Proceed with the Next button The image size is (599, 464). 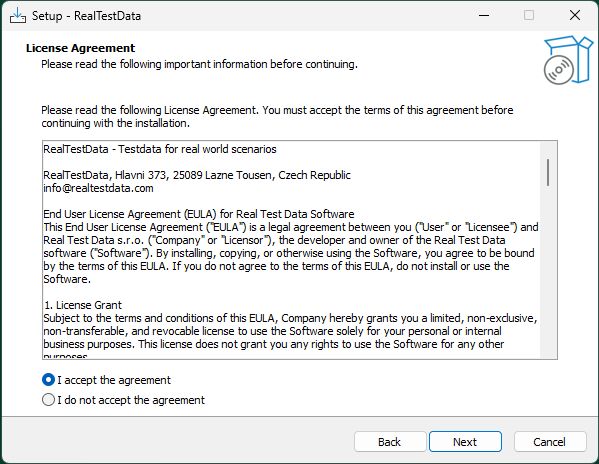tap(465, 442)
